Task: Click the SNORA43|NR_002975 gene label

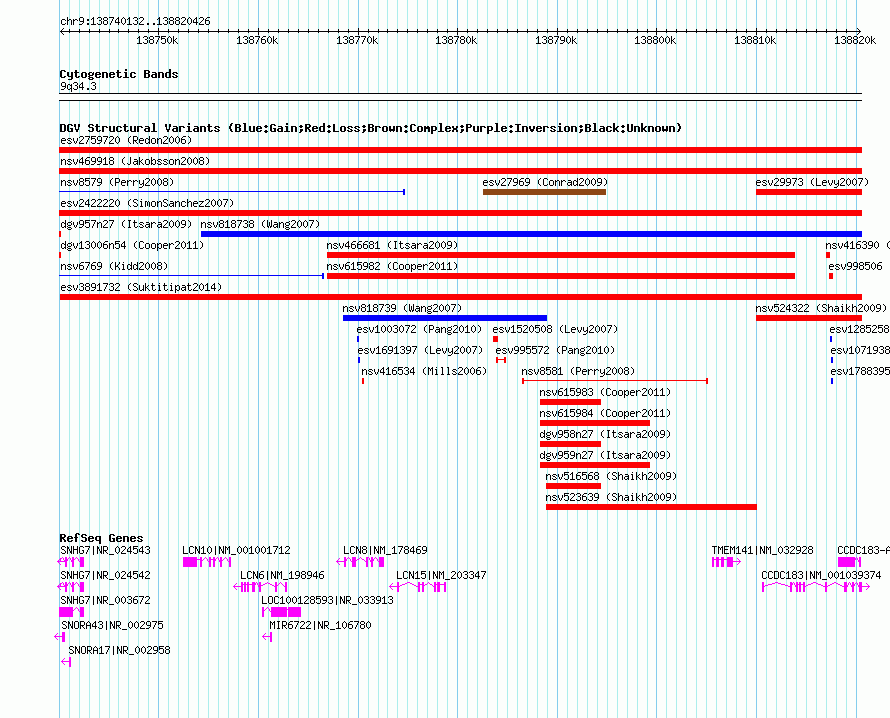Action: click(112, 625)
